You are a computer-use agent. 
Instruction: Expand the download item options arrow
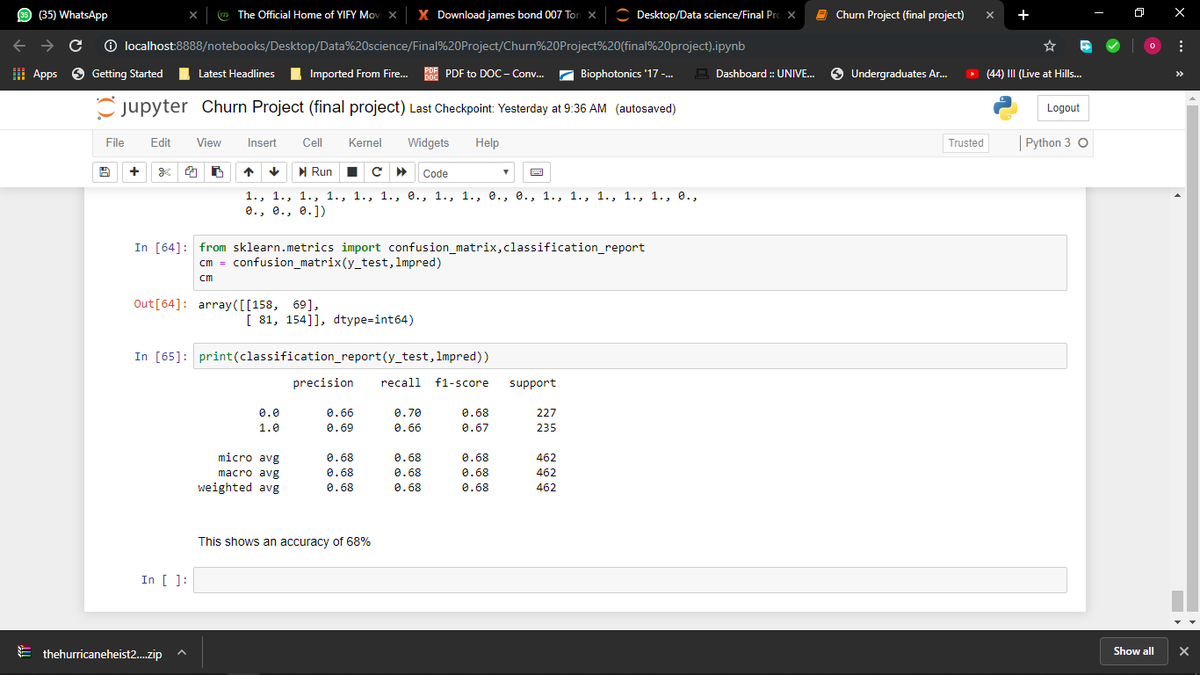tap(182, 652)
